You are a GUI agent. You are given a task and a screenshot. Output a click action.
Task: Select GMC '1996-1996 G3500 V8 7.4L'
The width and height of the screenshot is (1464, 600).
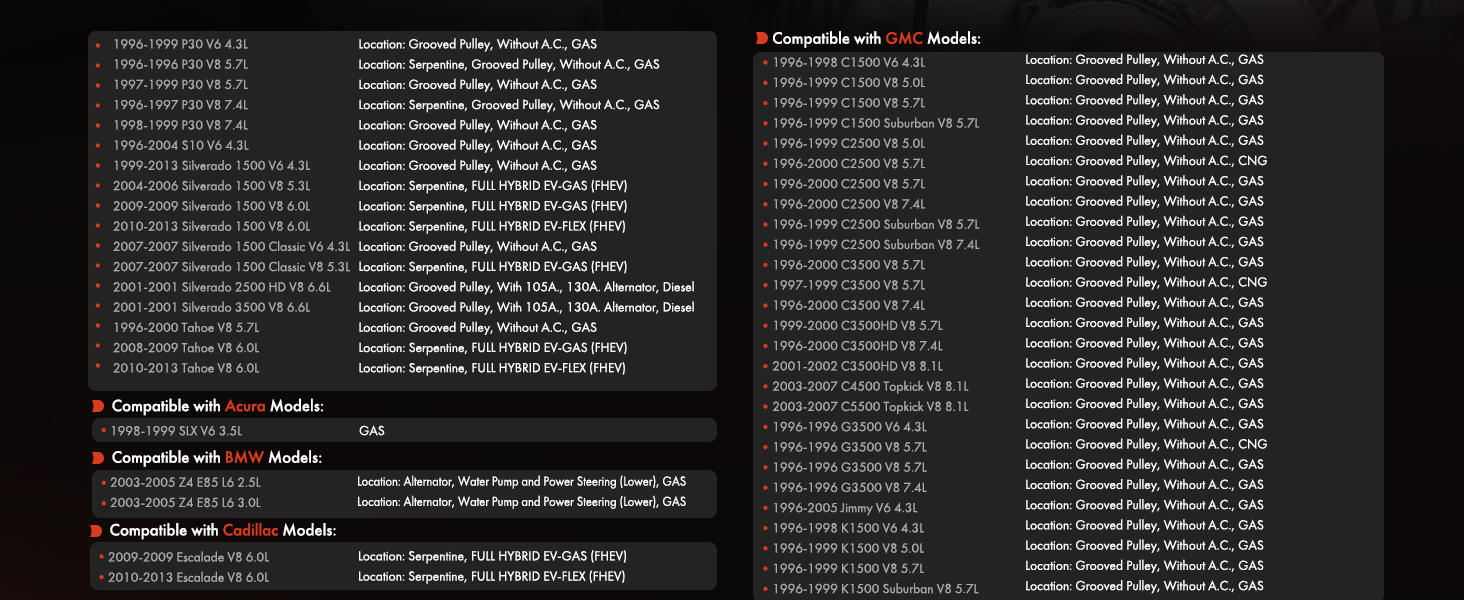point(848,488)
